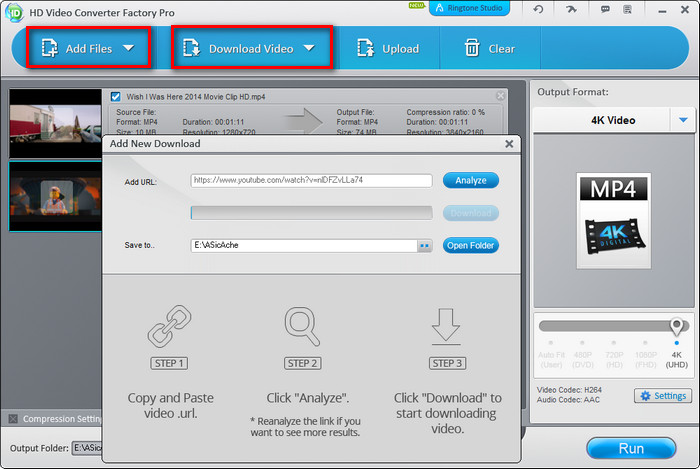
Task: Click the Analyze button
Action: (471, 180)
